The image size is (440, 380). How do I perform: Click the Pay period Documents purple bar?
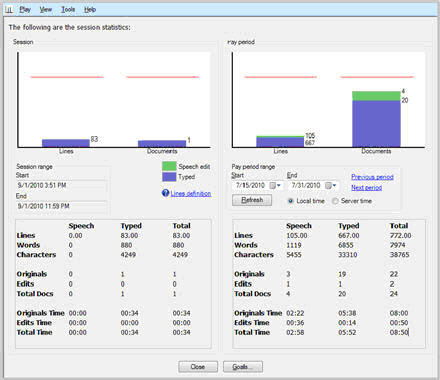coord(376,124)
